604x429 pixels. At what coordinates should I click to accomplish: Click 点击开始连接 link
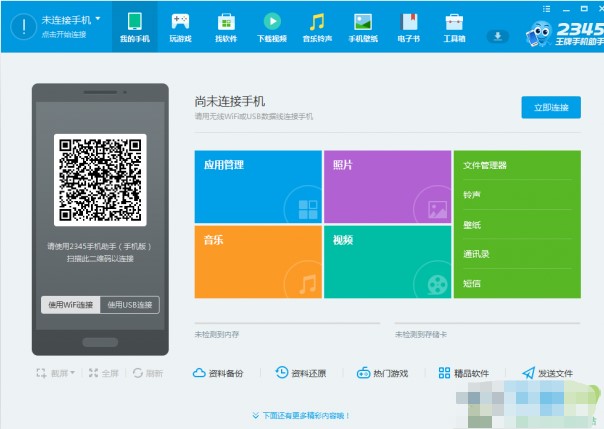point(64,35)
